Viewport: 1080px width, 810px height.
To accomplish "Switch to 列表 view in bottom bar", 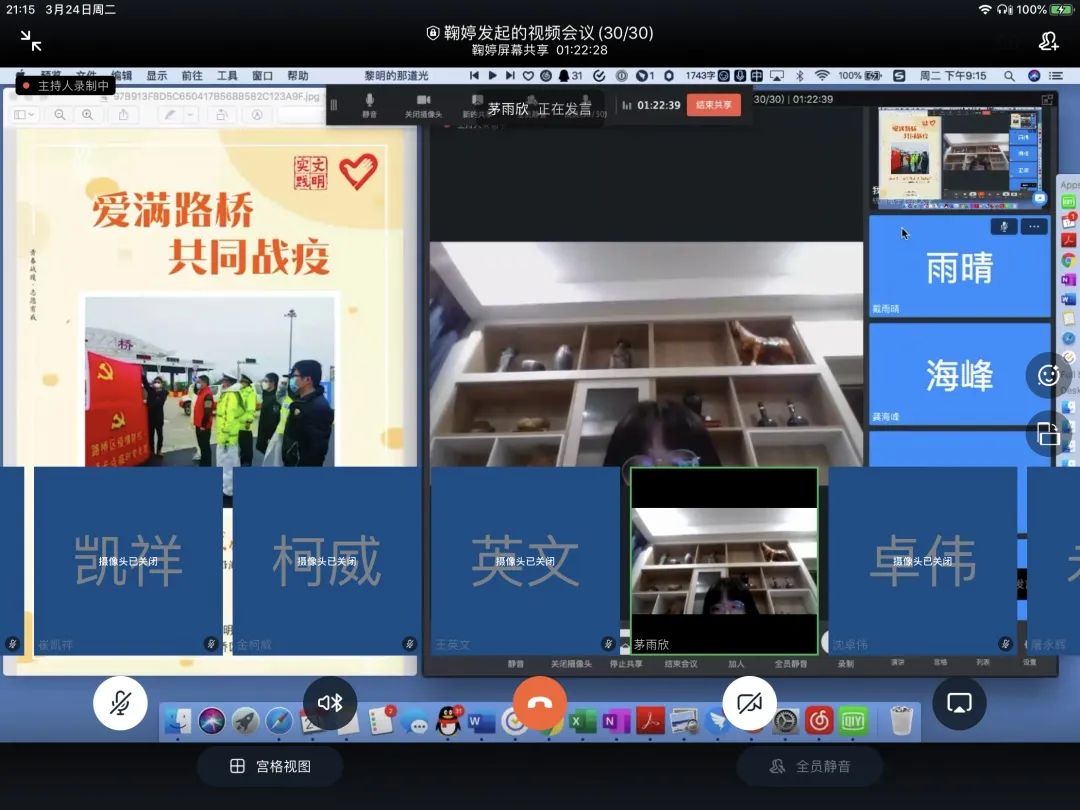I will [983, 663].
